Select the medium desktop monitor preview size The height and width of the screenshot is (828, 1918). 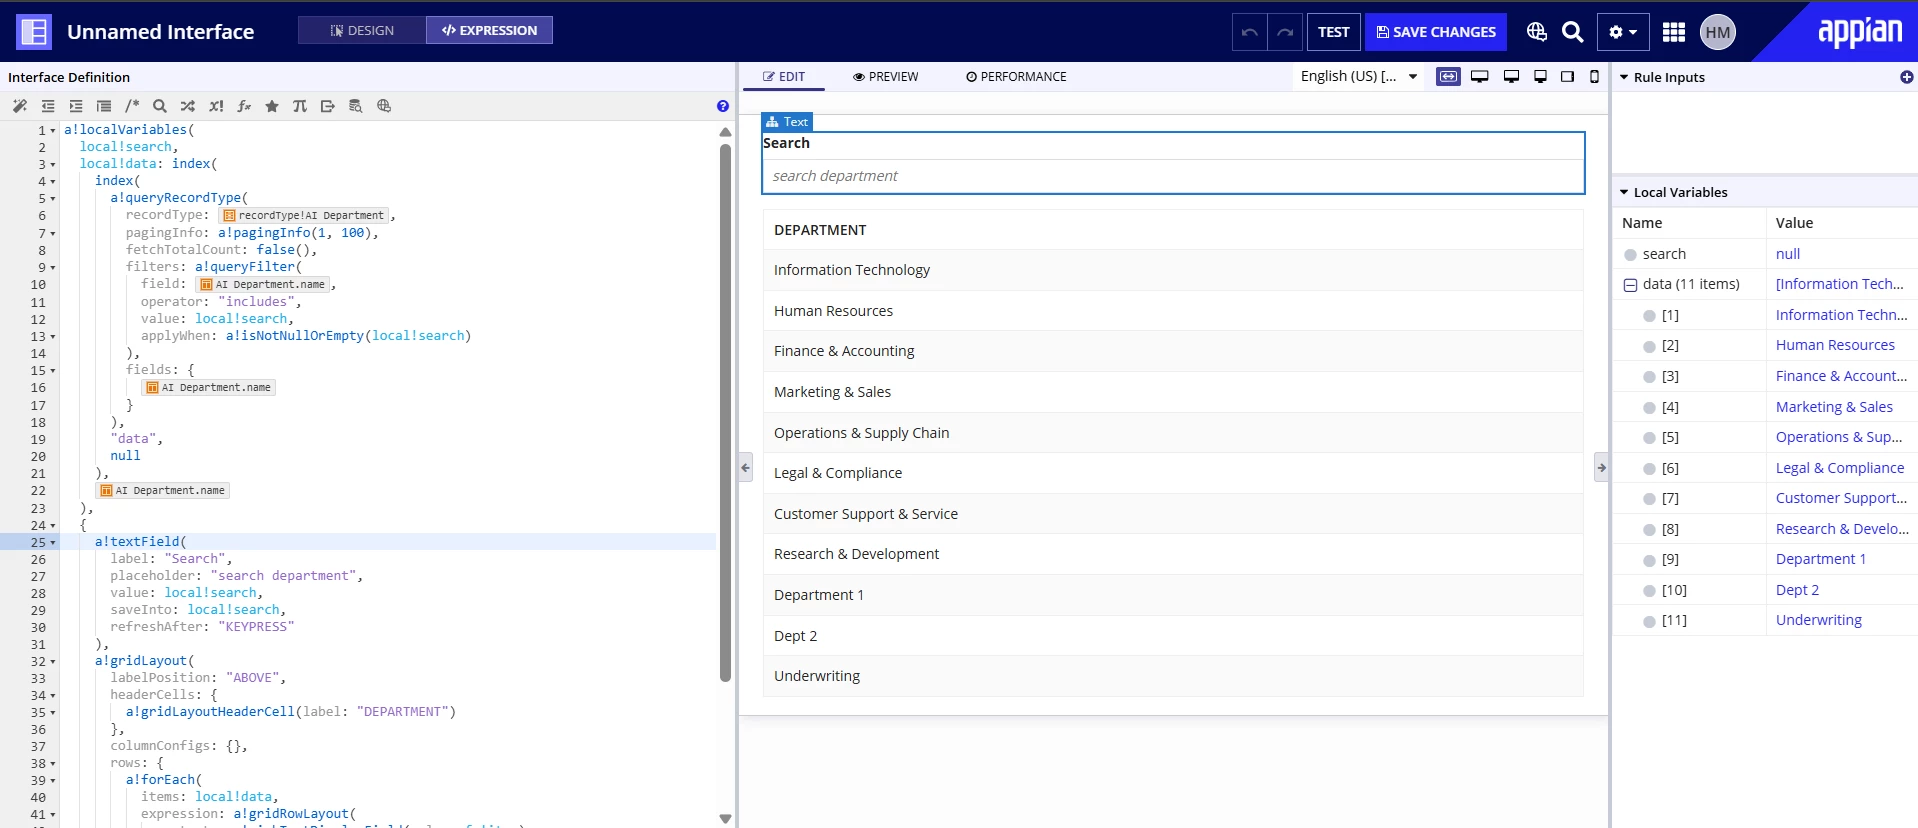click(1512, 76)
